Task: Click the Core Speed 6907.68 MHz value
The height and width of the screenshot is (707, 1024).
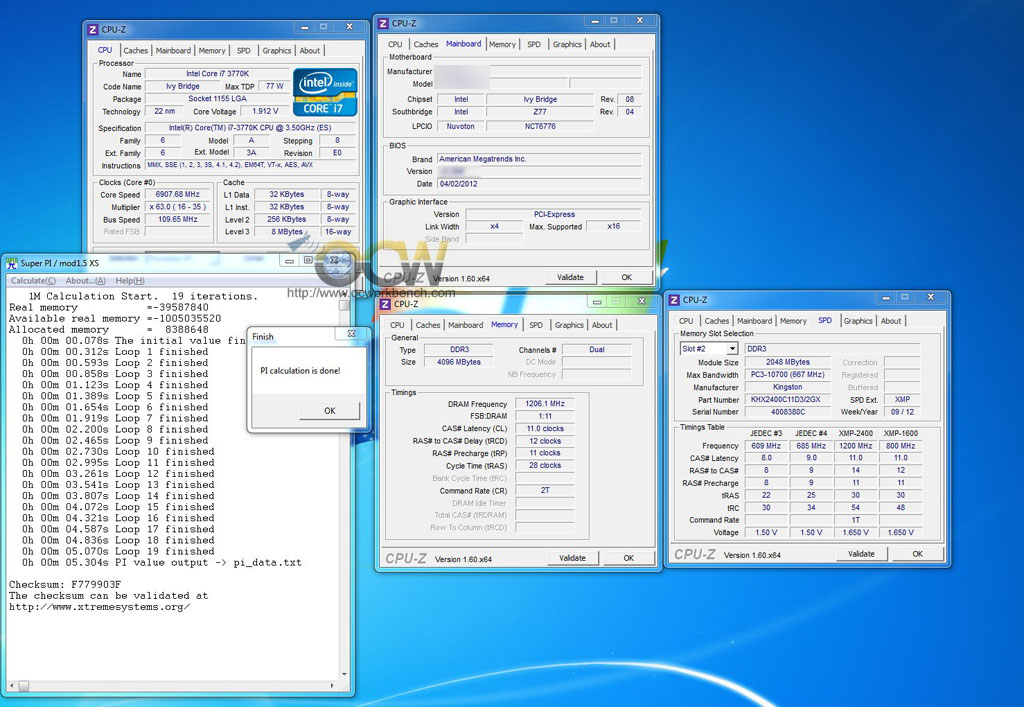Action: [x=178, y=195]
